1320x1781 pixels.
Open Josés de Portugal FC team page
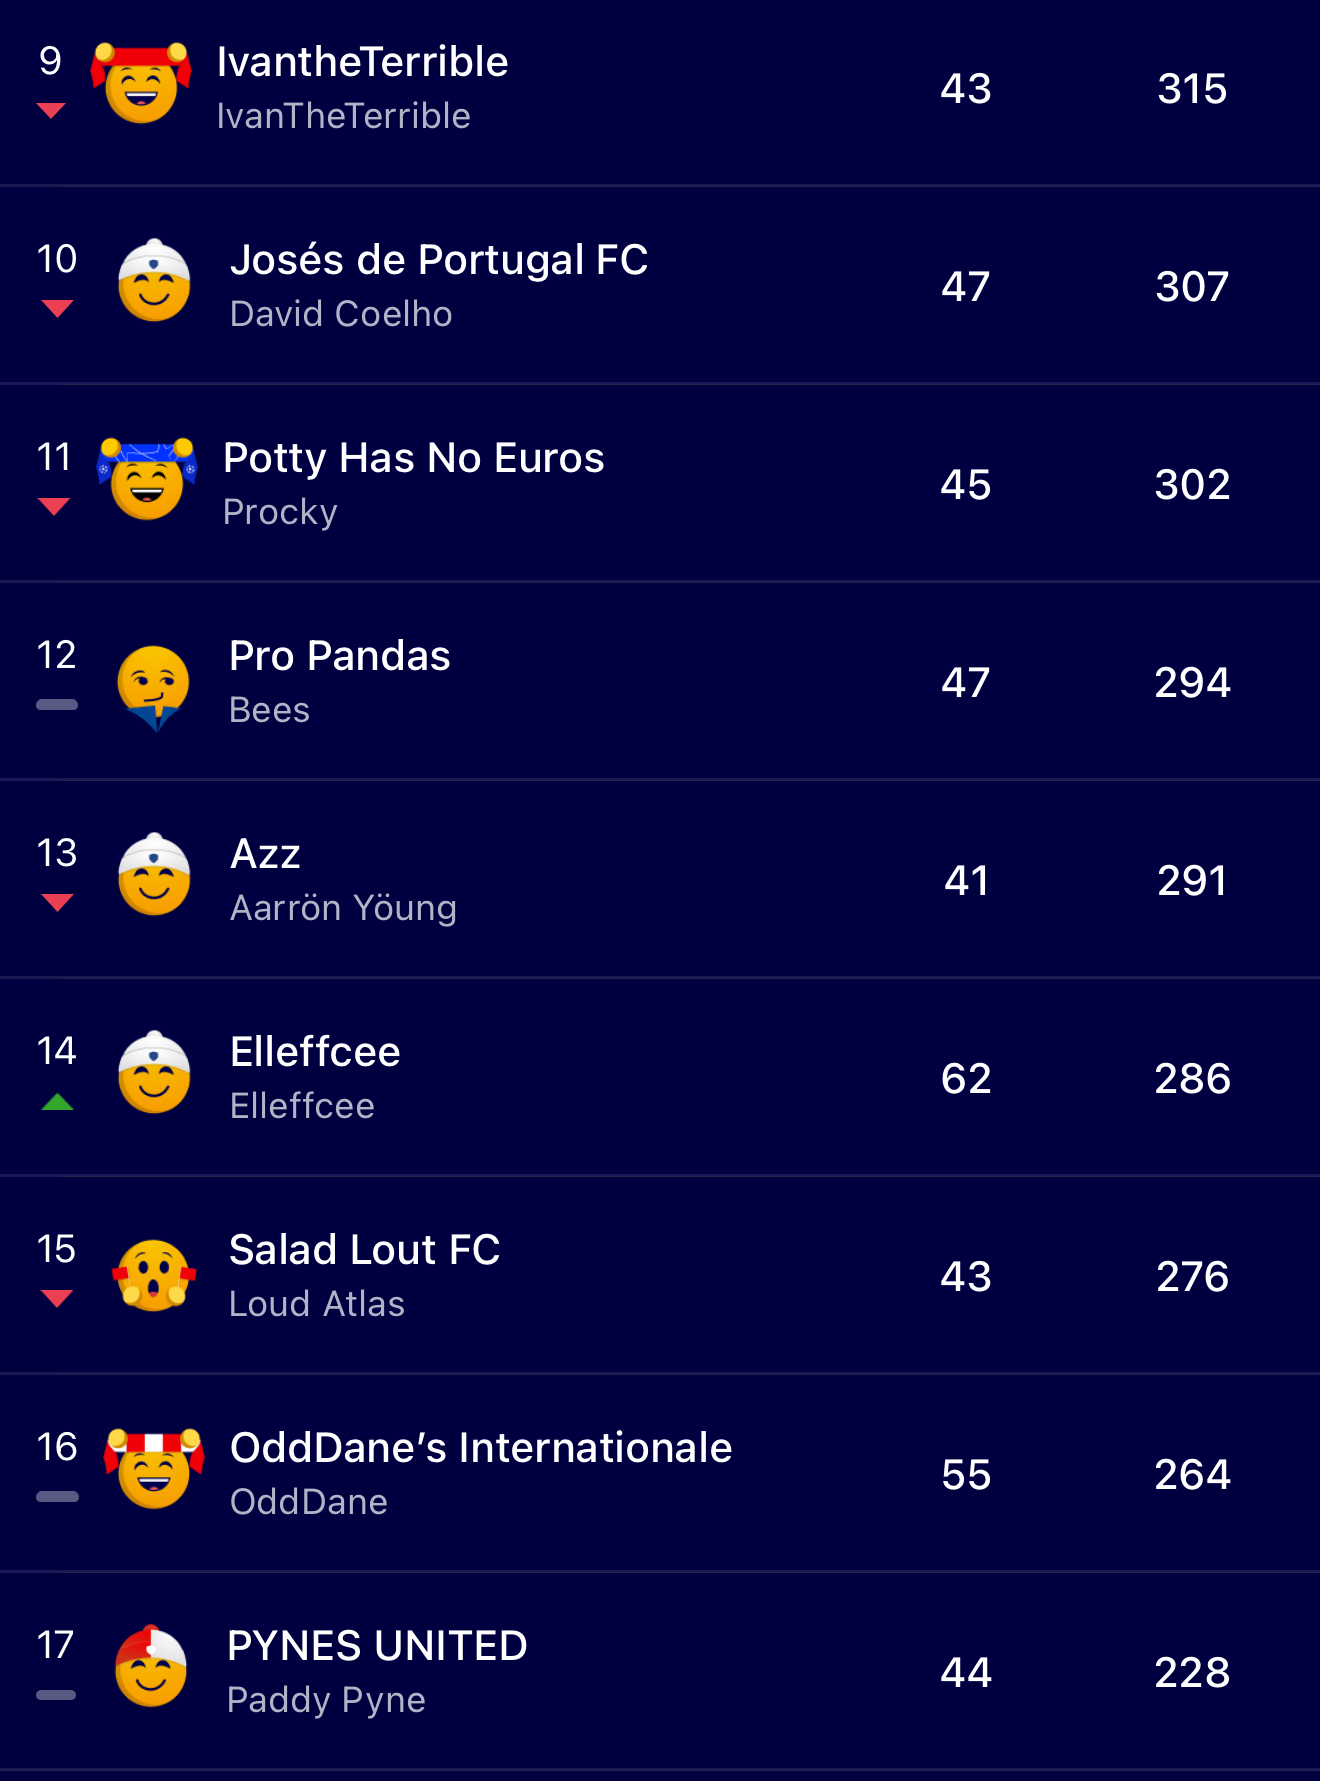pos(438,260)
